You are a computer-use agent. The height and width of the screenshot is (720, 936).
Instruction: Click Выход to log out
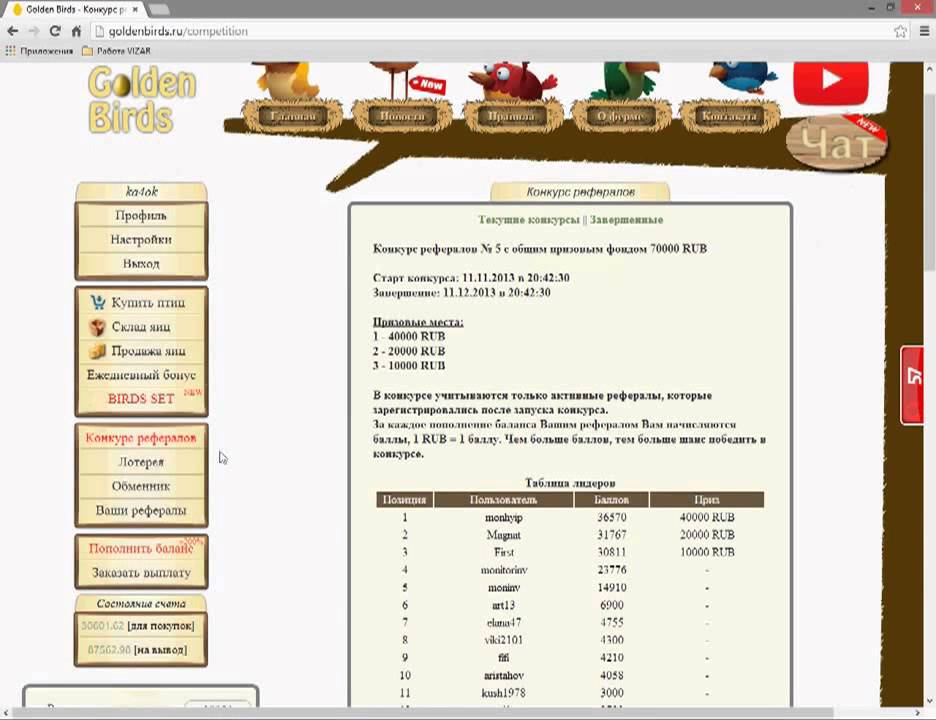141,263
